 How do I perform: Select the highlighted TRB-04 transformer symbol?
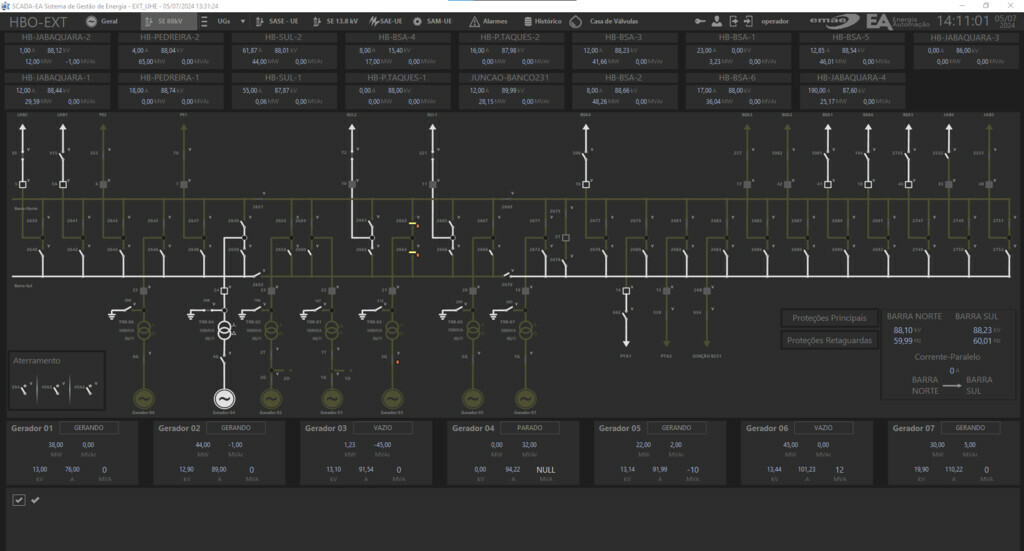click(x=224, y=331)
